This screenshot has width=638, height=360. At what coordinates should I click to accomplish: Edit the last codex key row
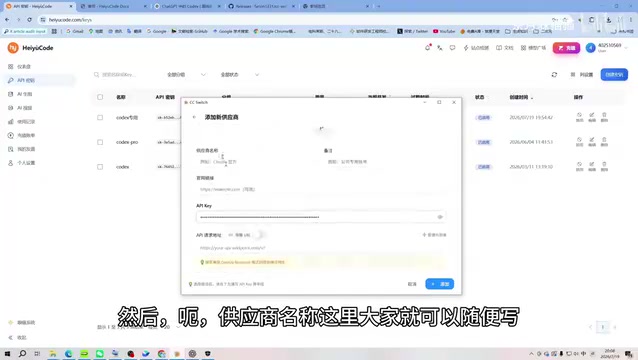click(x=592, y=166)
